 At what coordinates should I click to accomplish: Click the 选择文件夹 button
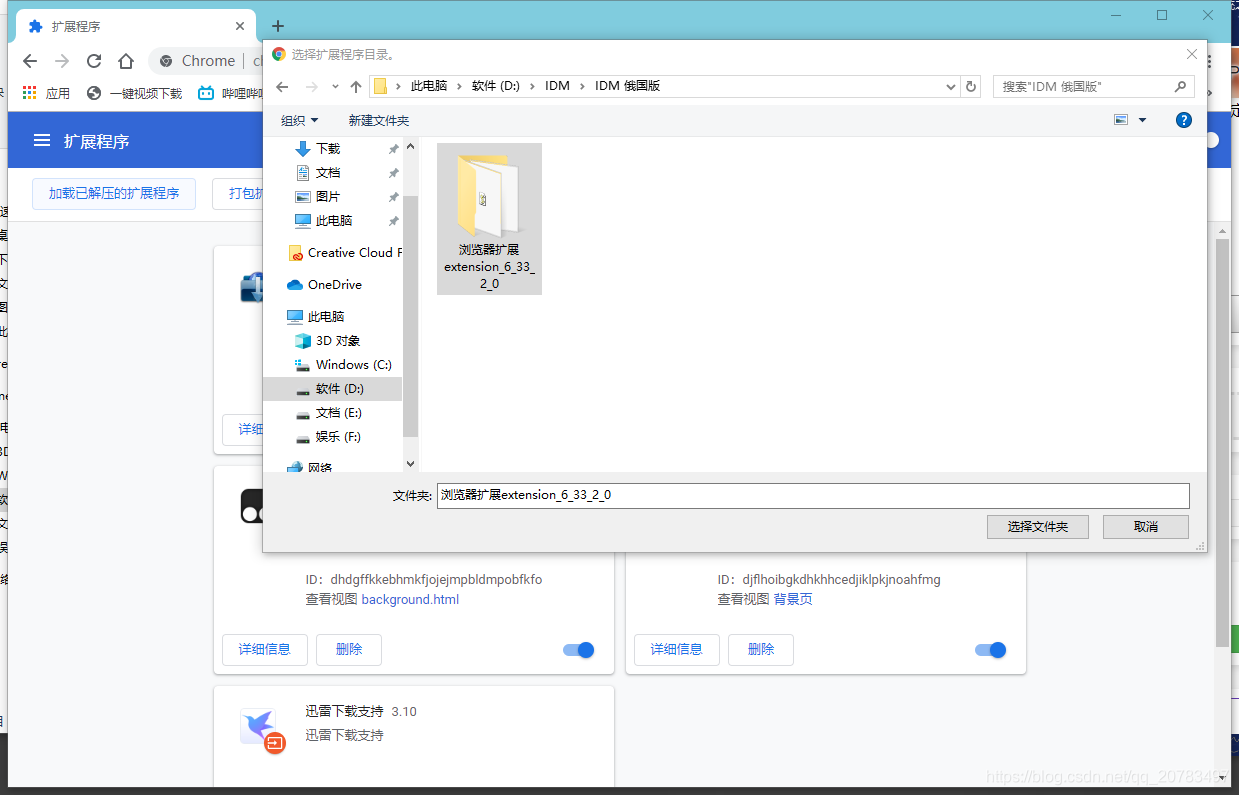(x=1037, y=526)
